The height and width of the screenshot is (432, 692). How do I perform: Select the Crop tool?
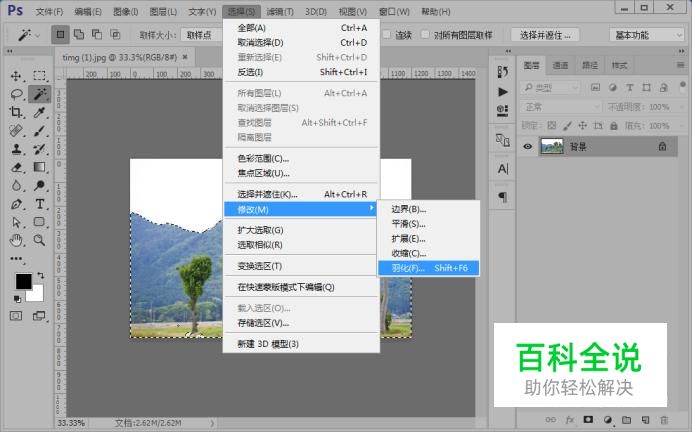[x=16, y=113]
